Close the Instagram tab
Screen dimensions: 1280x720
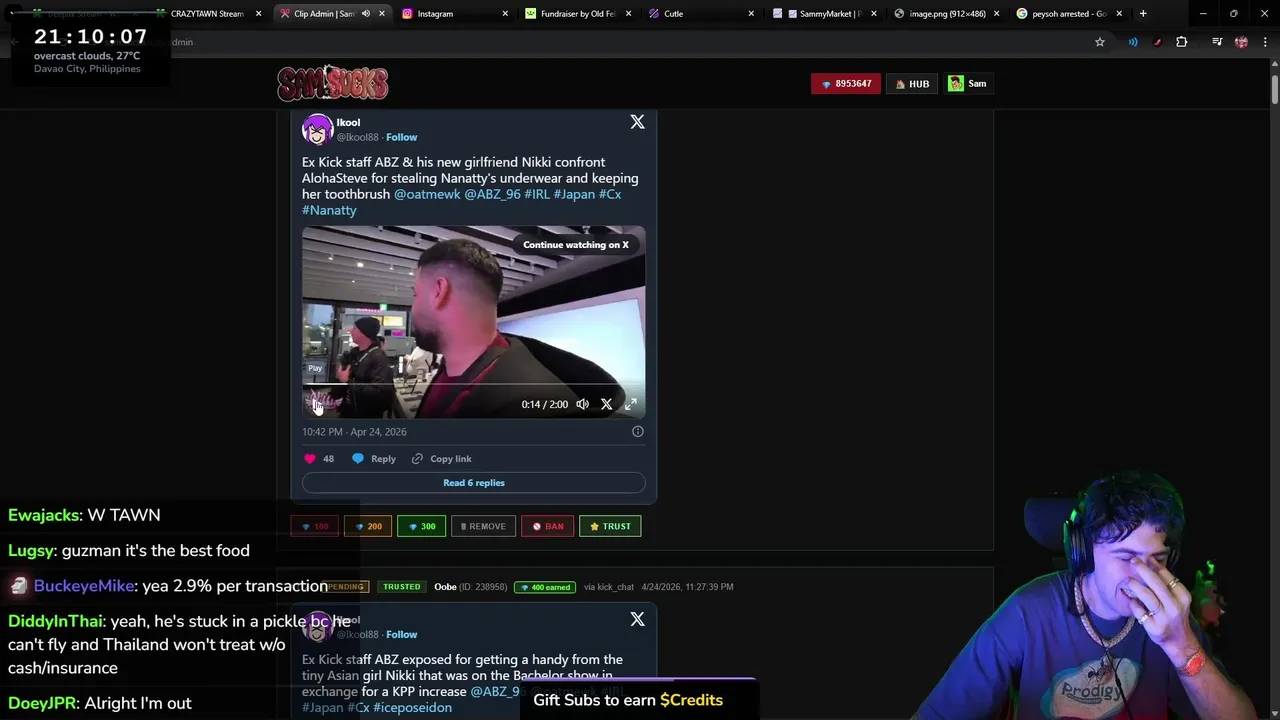(x=504, y=14)
